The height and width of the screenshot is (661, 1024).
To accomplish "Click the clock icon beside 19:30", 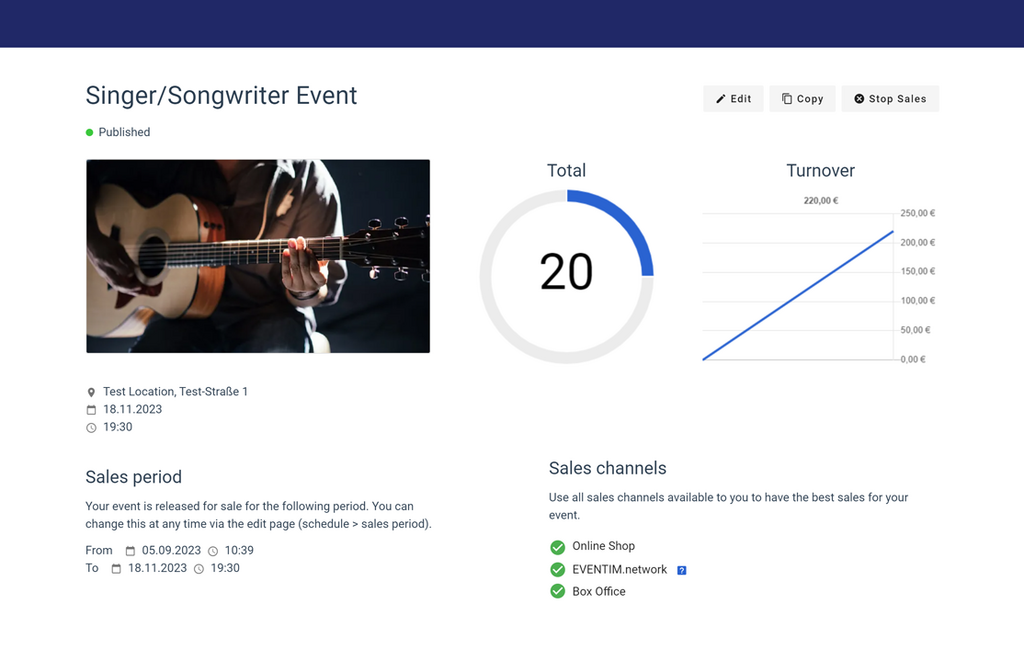I will click(x=91, y=427).
